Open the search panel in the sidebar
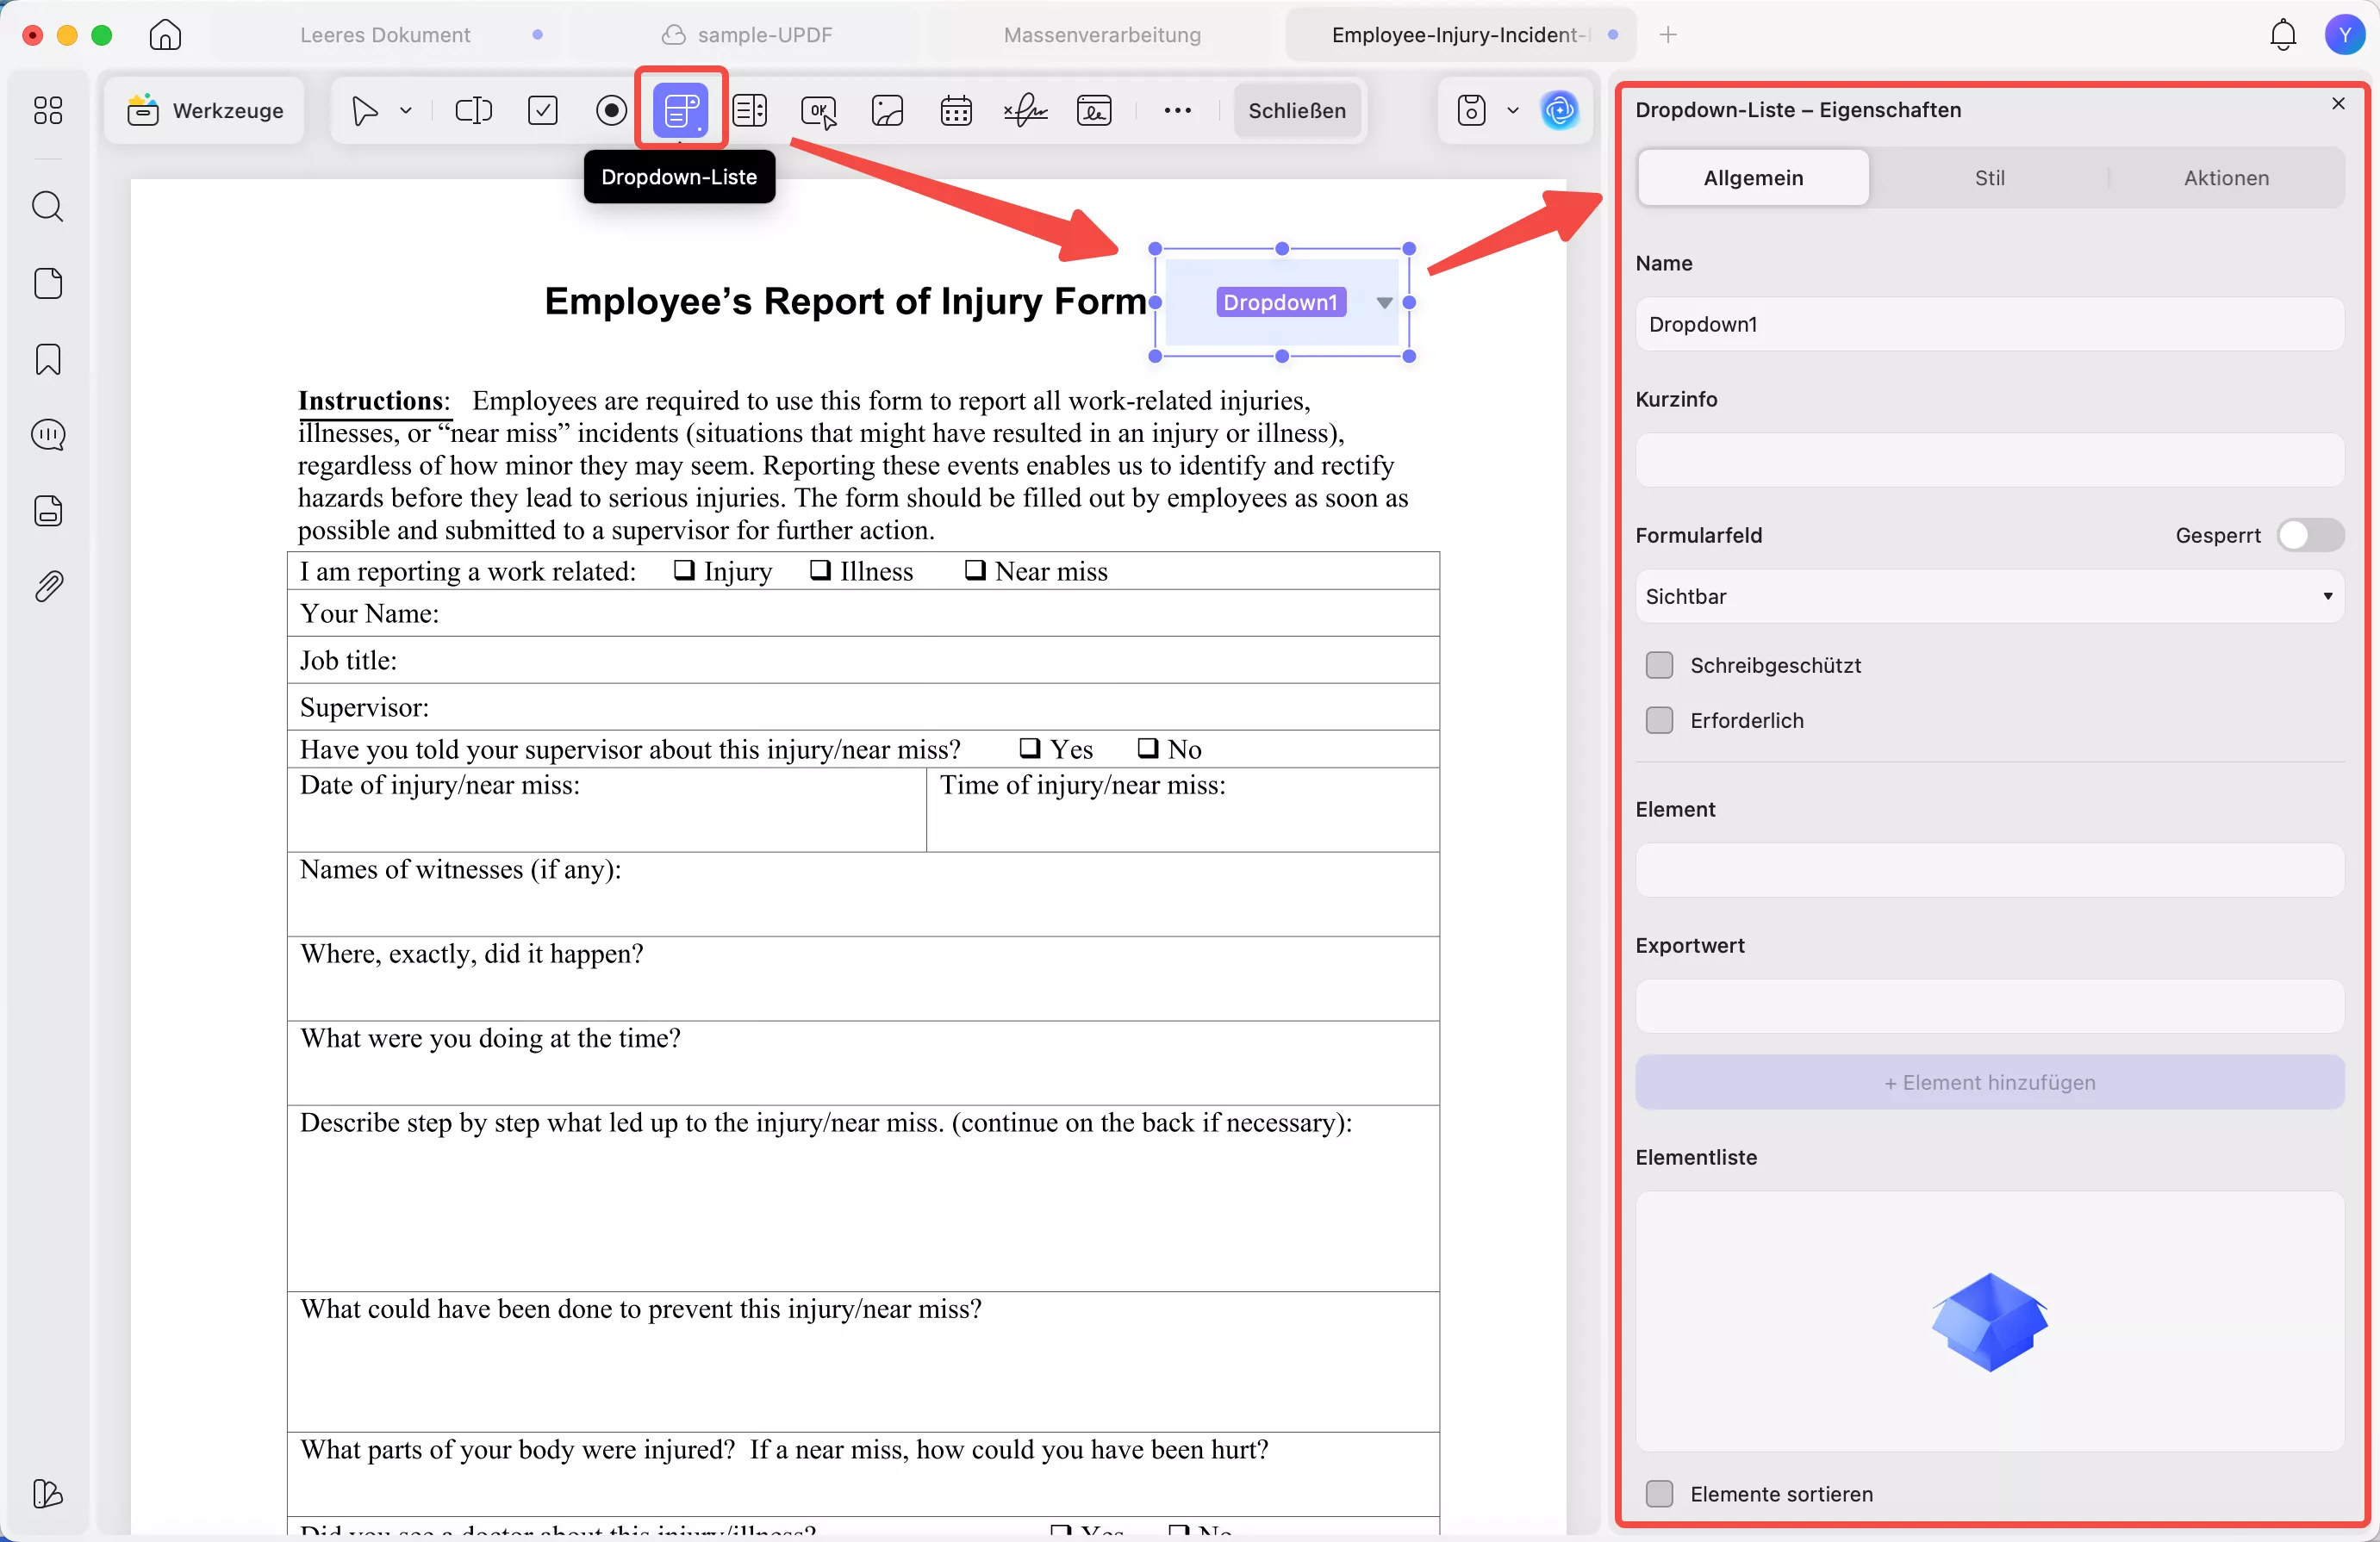2380x1542 pixels. pos(47,207)
